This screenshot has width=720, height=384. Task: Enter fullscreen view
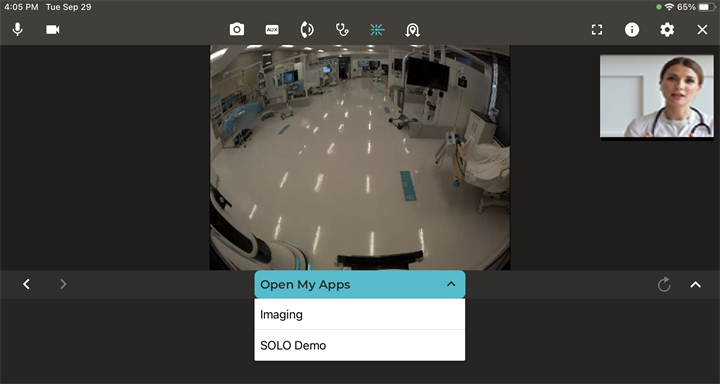tap(596, 30)
